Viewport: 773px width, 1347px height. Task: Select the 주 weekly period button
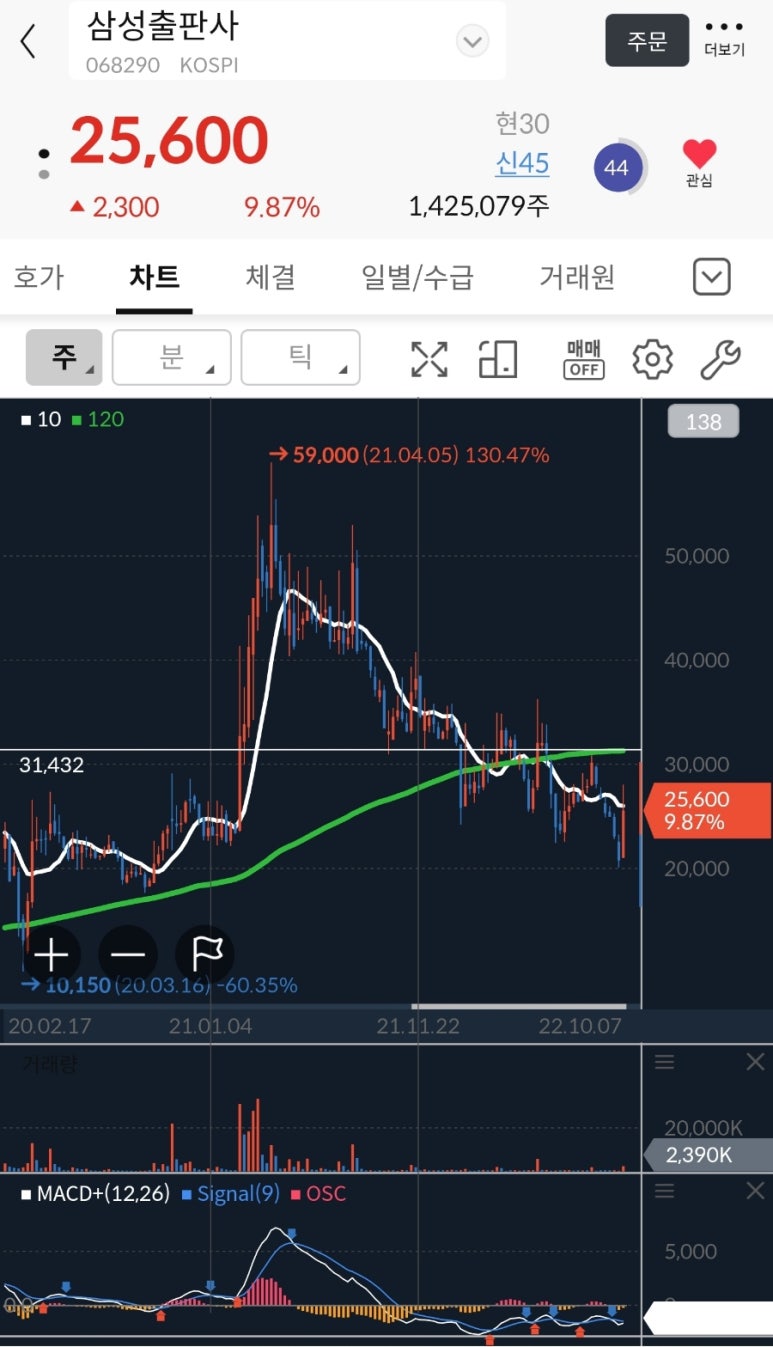coord(64,358)
